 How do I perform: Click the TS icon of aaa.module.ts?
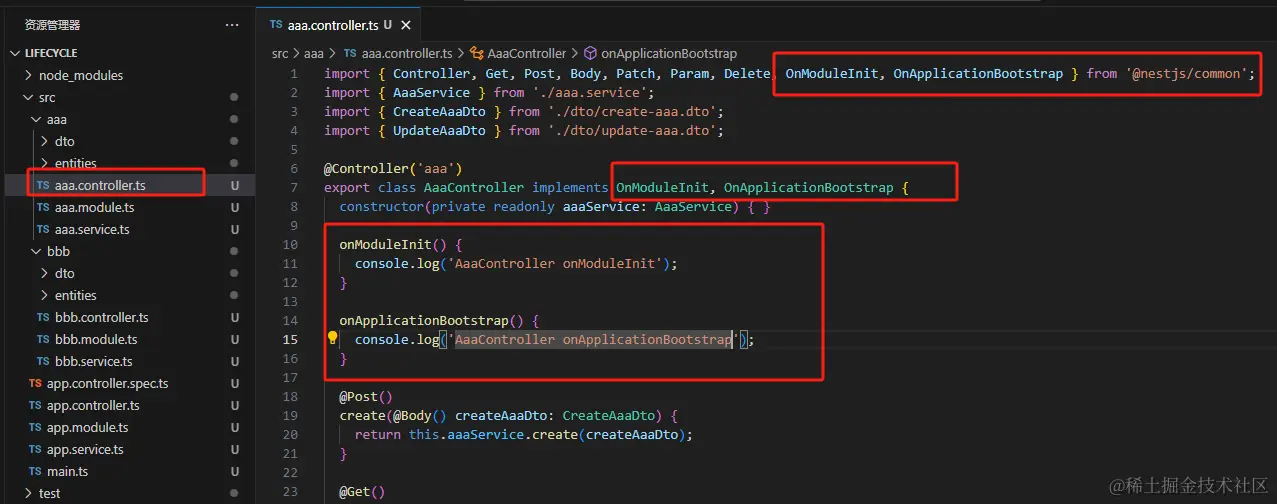[x=43, y=207]
